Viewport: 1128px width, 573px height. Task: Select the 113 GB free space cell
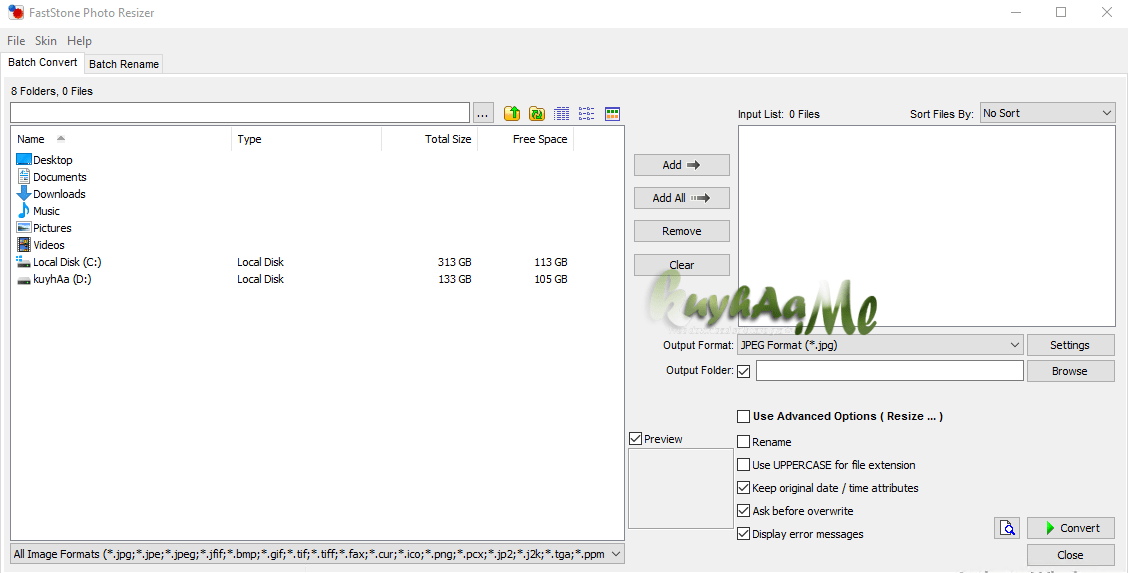coord(551,262)
